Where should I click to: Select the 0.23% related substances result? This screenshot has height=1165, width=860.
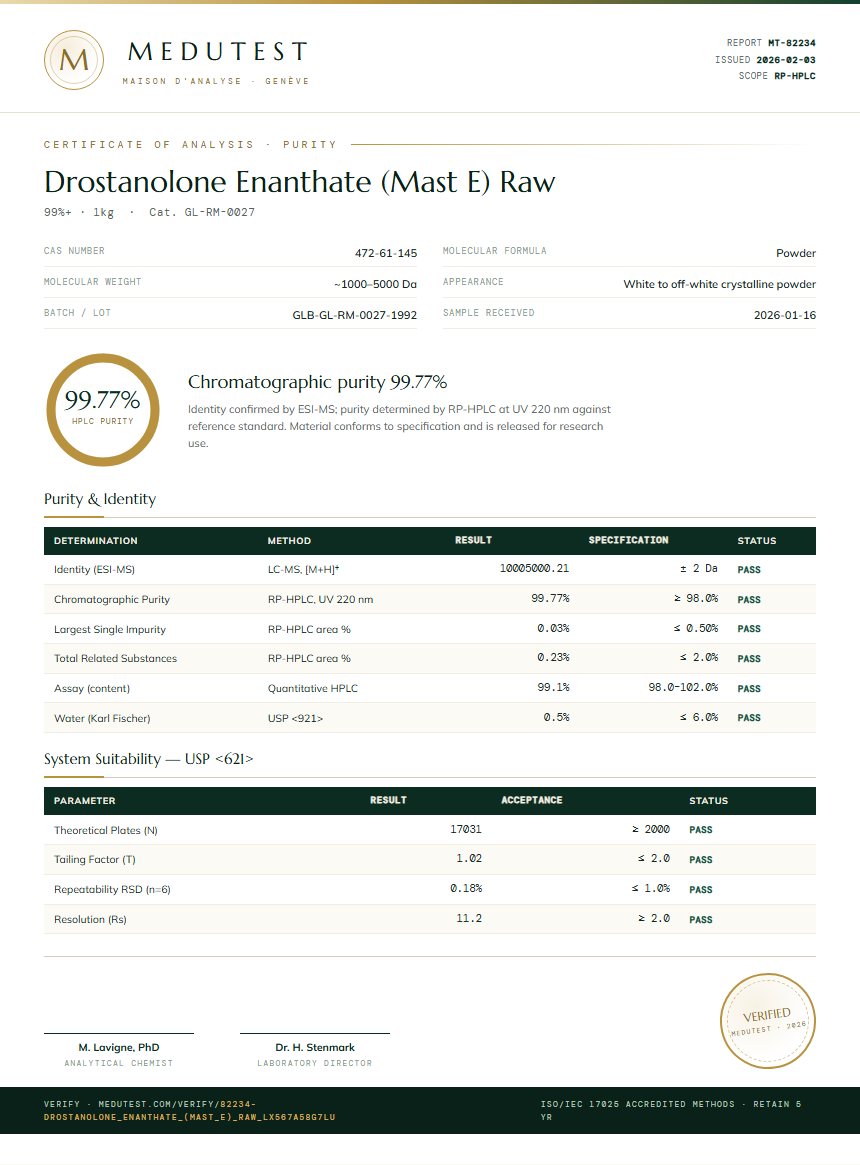(x=553, y=658)
